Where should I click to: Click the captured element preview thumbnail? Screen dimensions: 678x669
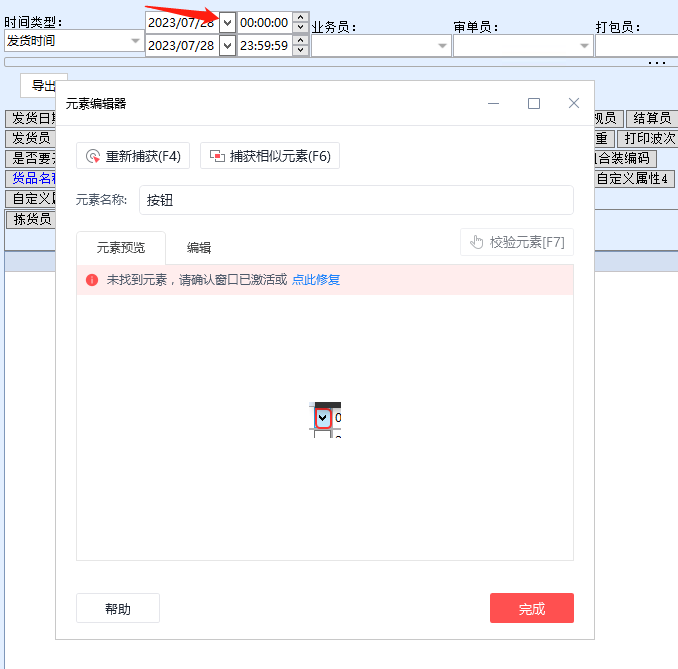[x=325, y=419]
